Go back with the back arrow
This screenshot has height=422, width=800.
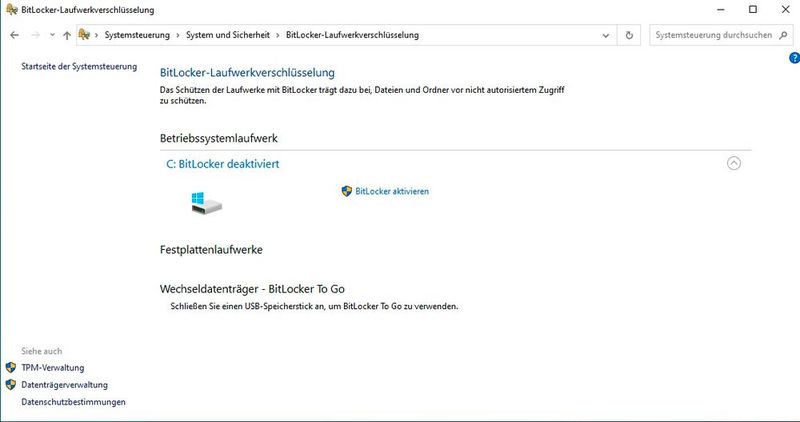click(14, 35)
